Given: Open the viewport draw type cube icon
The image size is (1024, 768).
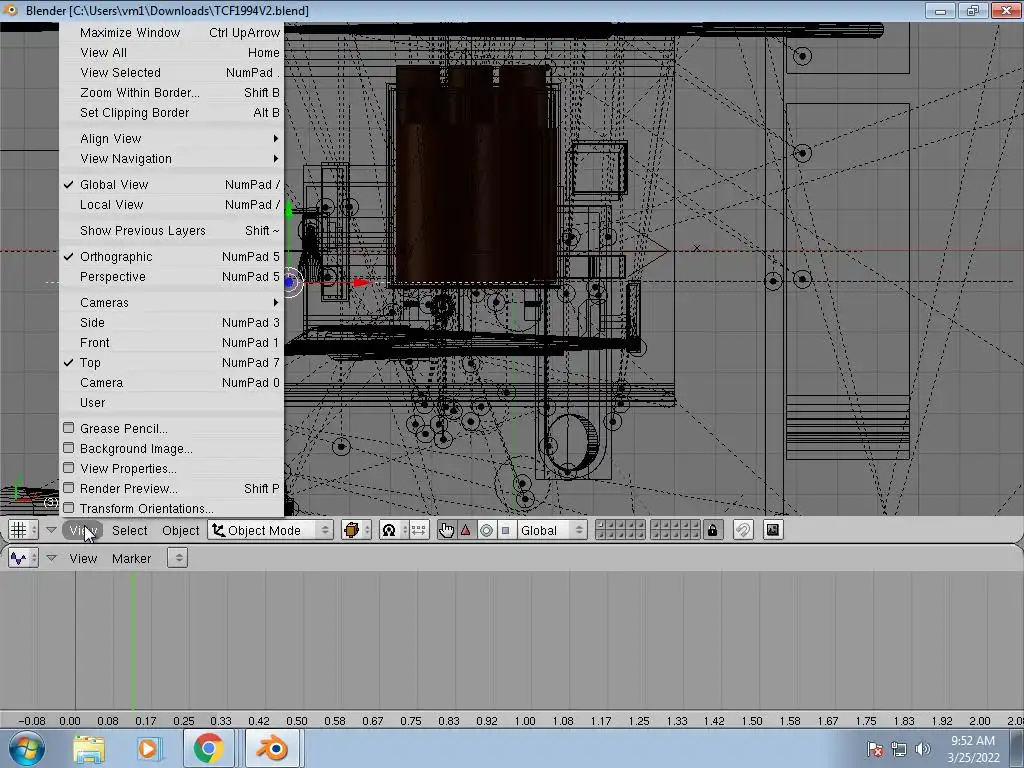Looking at the screenshot, I should click(357, 530).
